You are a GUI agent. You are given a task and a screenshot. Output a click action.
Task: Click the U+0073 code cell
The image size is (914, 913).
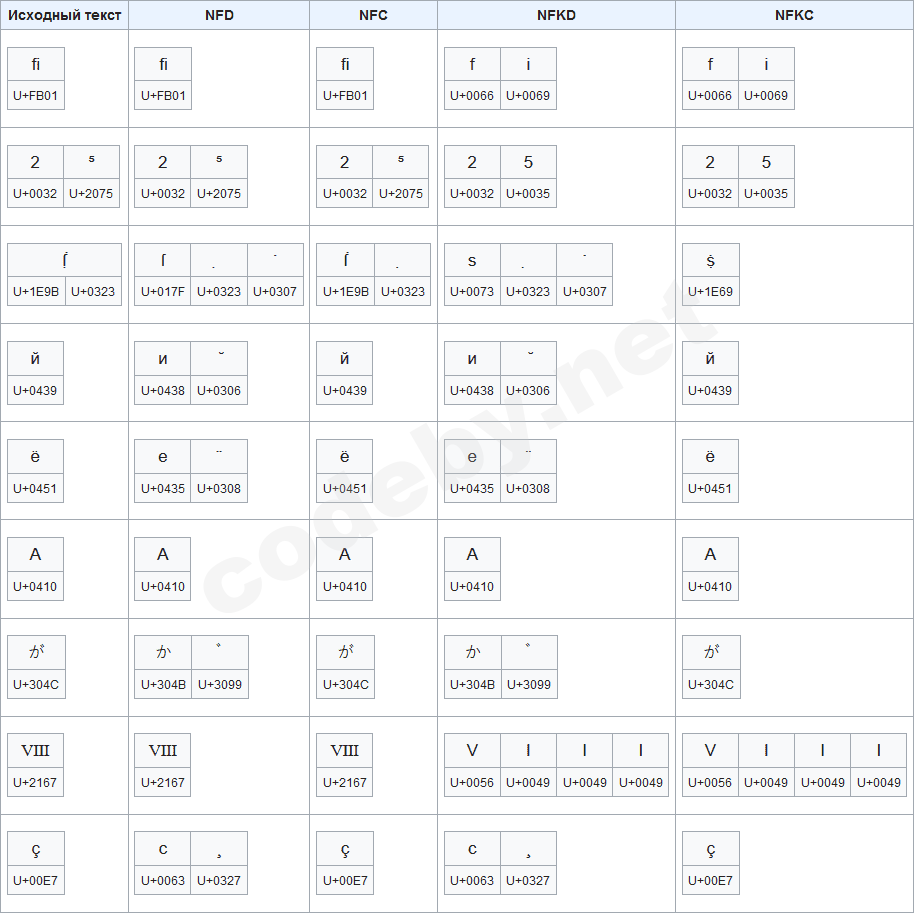coord(472,292)
